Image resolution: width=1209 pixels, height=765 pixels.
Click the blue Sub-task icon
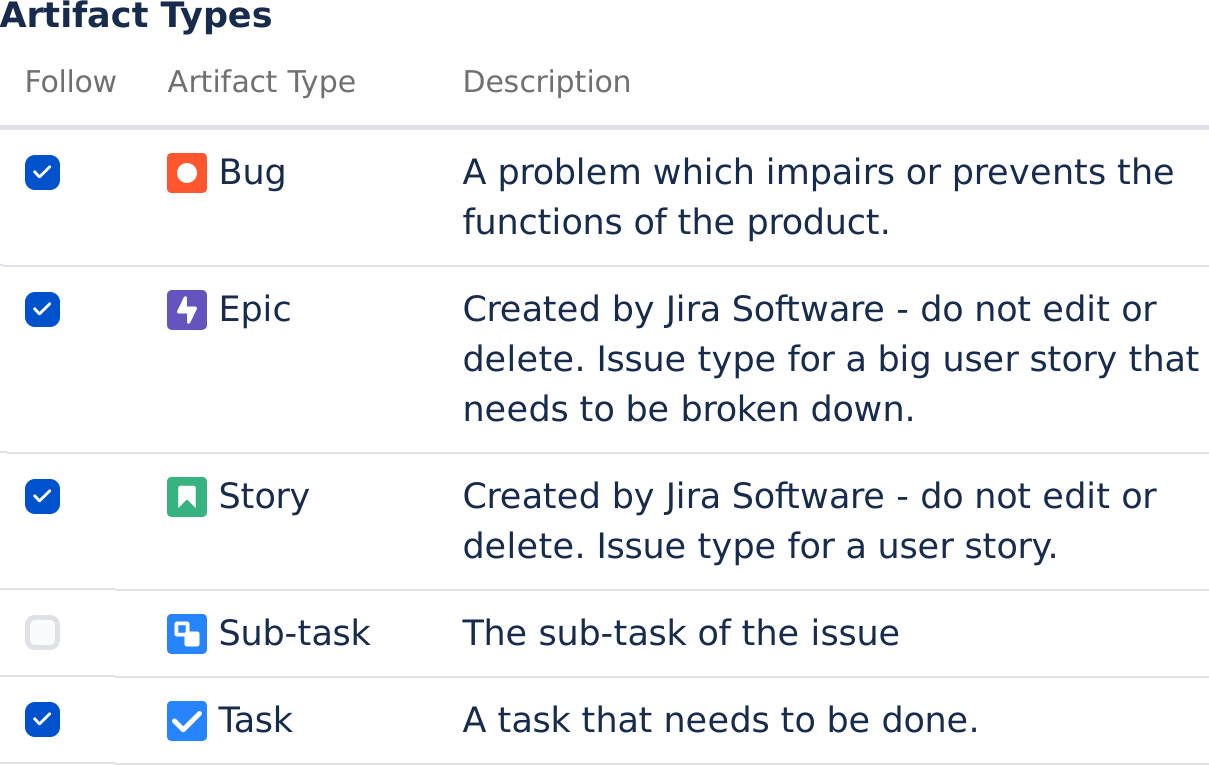coord(187,634)
